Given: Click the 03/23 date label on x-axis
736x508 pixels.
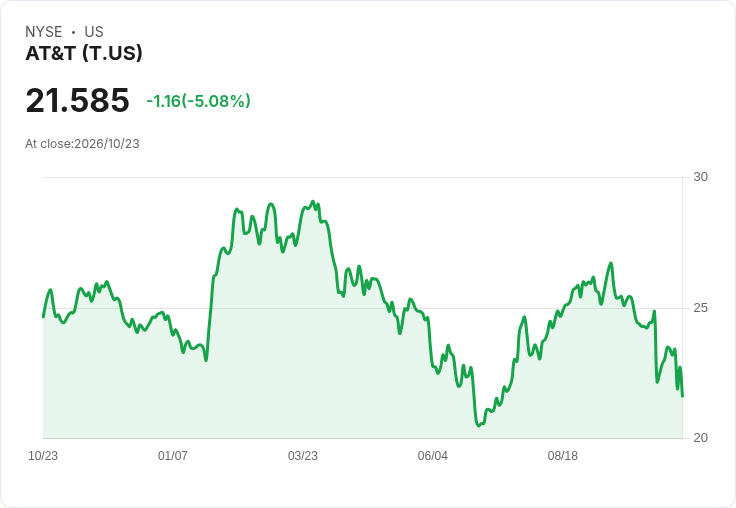Looking at the screenshot, I should pyautogui.click(x=303, y=456).
